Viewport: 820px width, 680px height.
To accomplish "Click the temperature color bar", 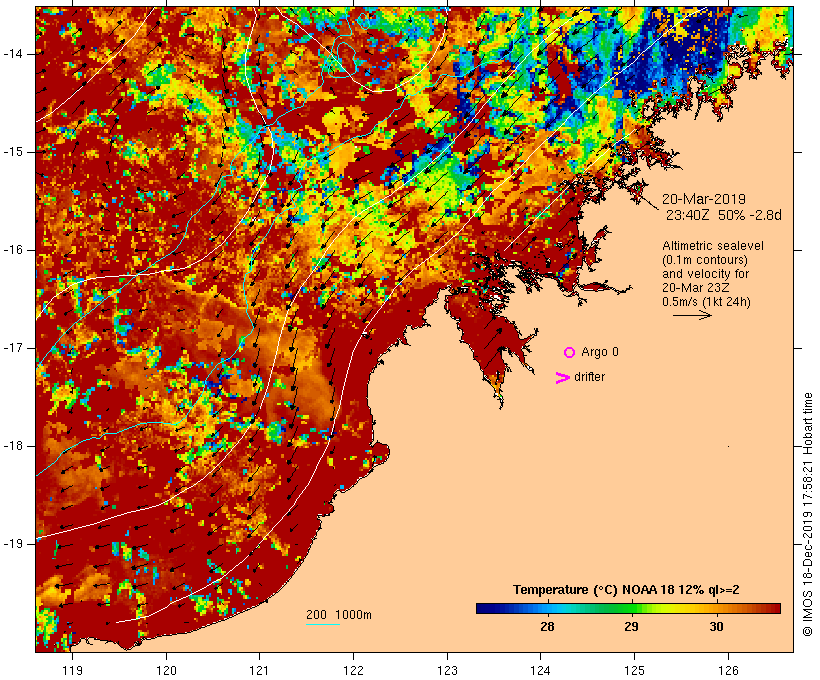I will point(628,608).
